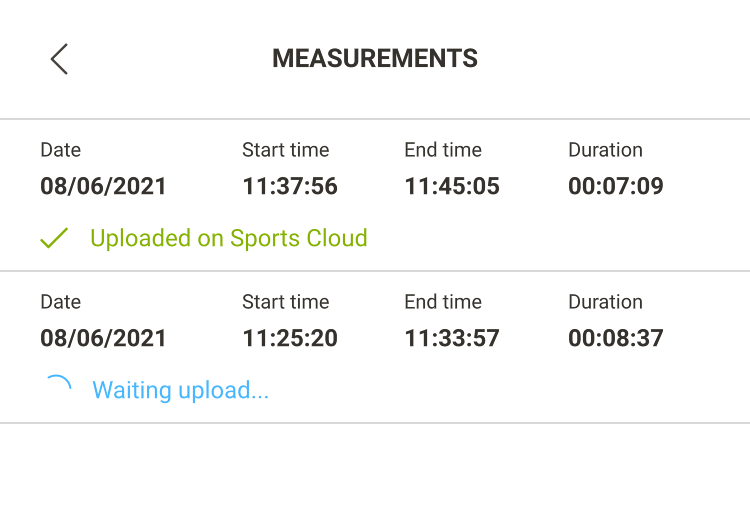Click the 11:33:57 end time
The width and height of the screenshot is (750, 507).
click(x=452, y=338)
